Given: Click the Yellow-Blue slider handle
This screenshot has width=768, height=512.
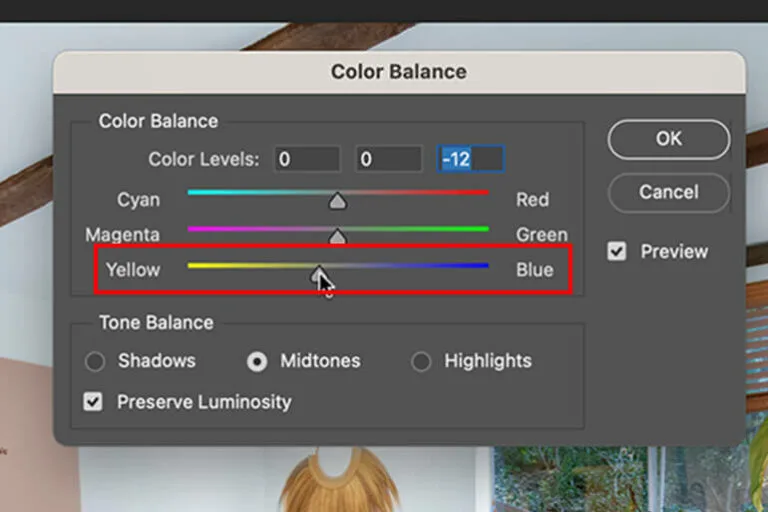Looking at the screenshot, I should (x=317, y=274).
